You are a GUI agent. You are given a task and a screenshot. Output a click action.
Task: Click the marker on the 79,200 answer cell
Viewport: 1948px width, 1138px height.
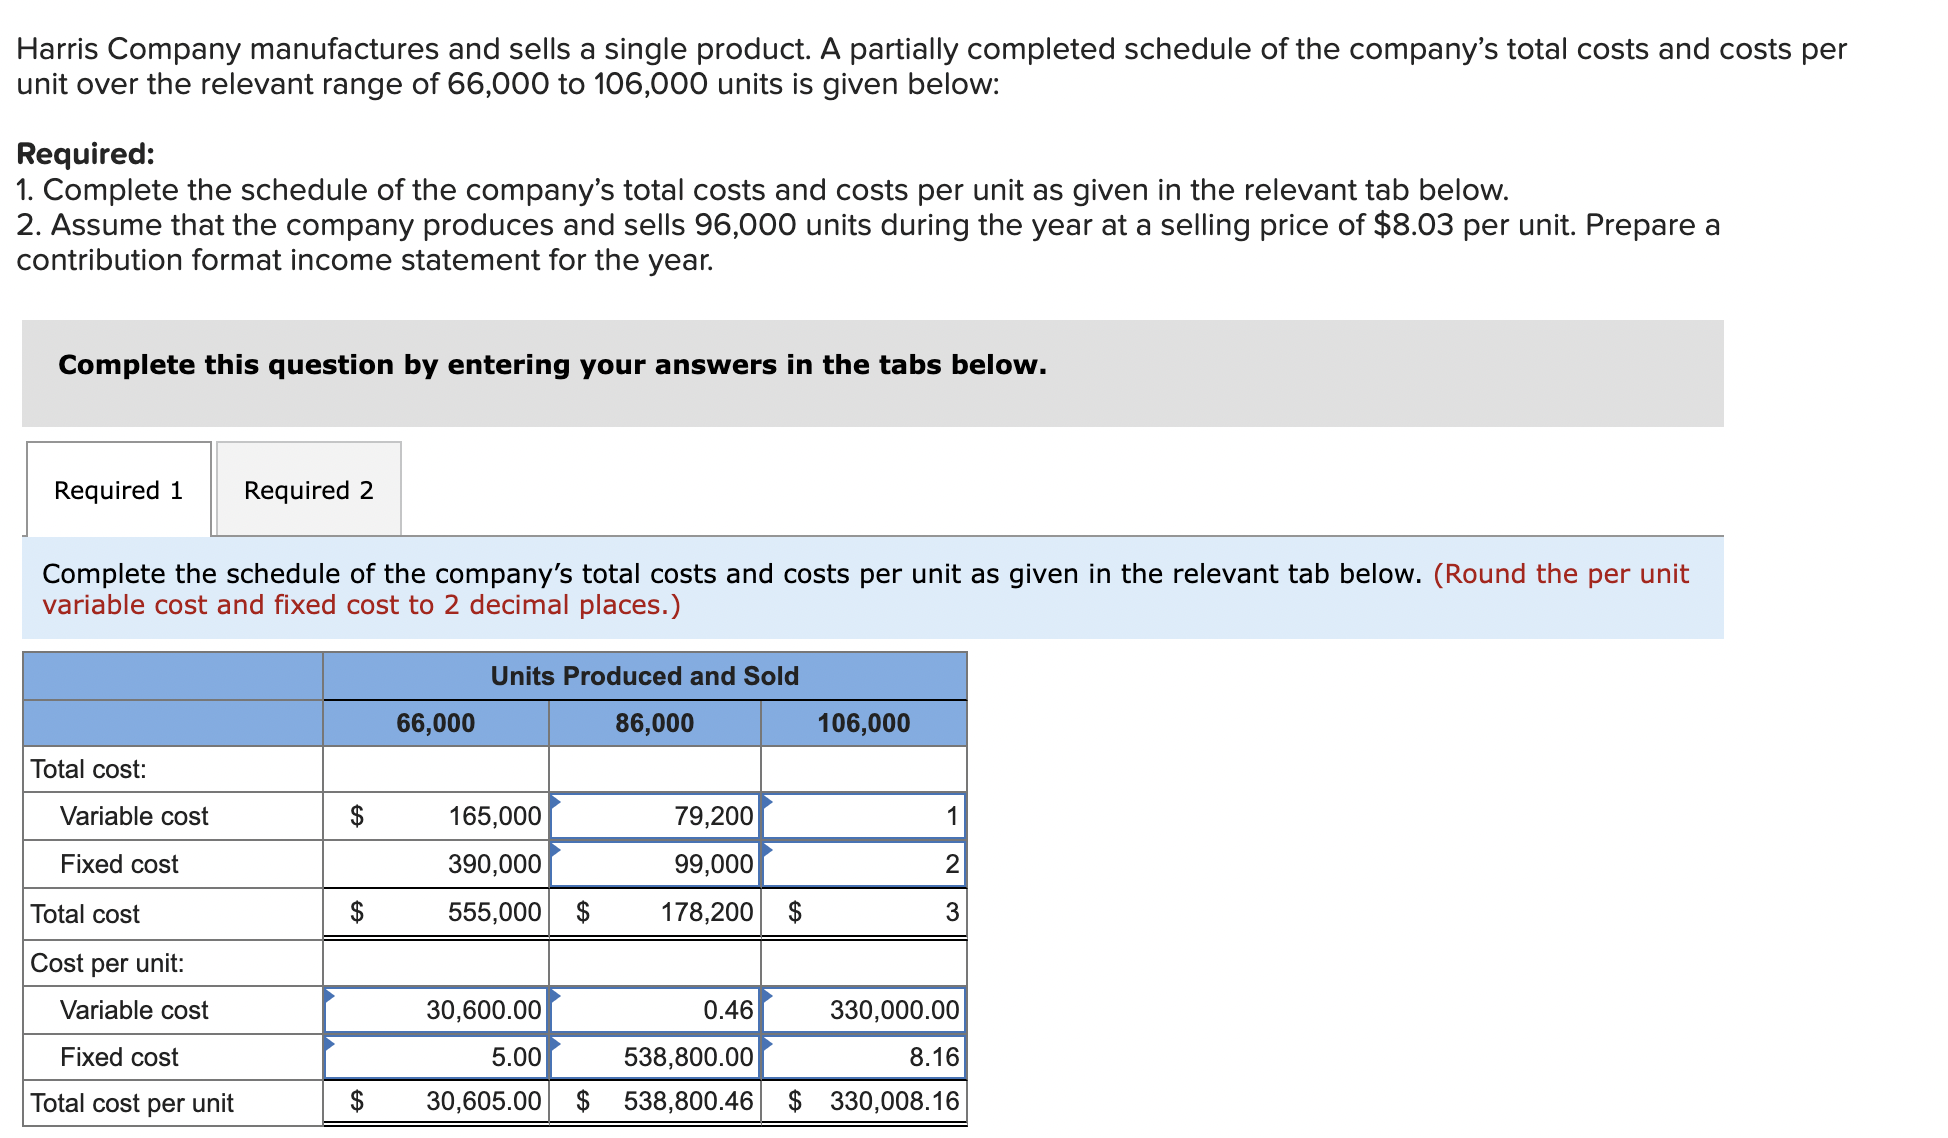(x=556, y=800)
